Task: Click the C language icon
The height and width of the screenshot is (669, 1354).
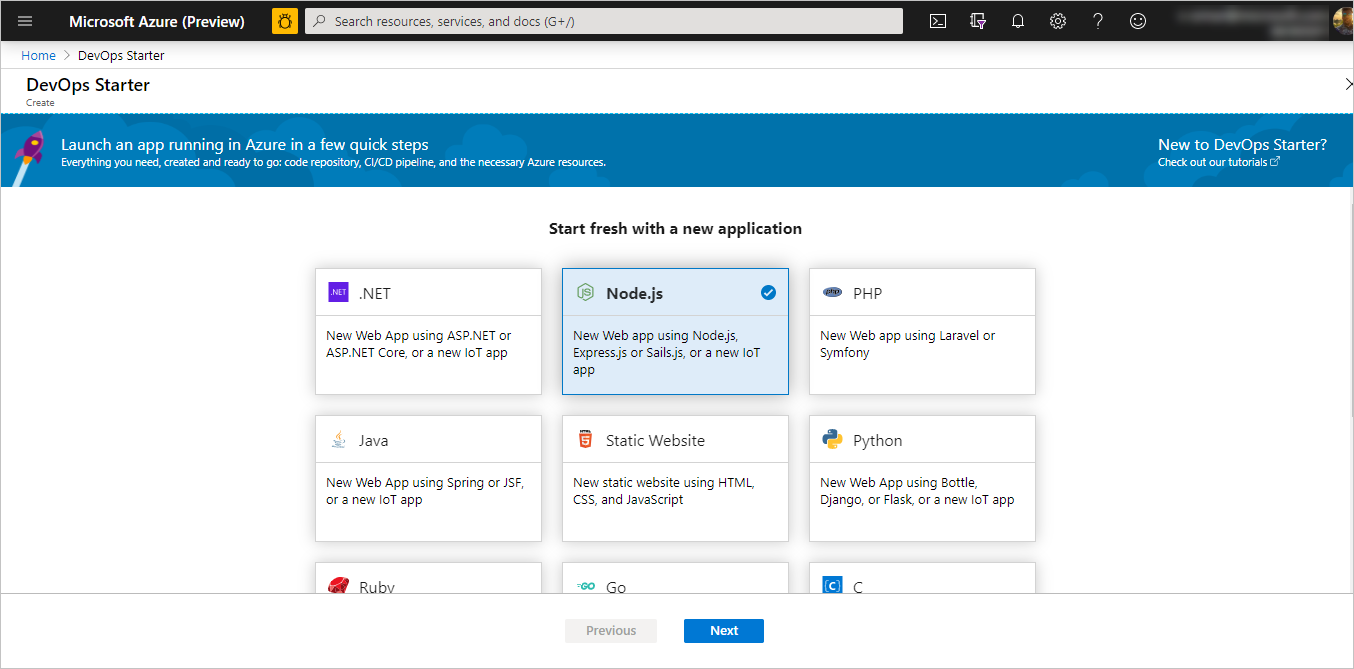Action: coord(833,585)
